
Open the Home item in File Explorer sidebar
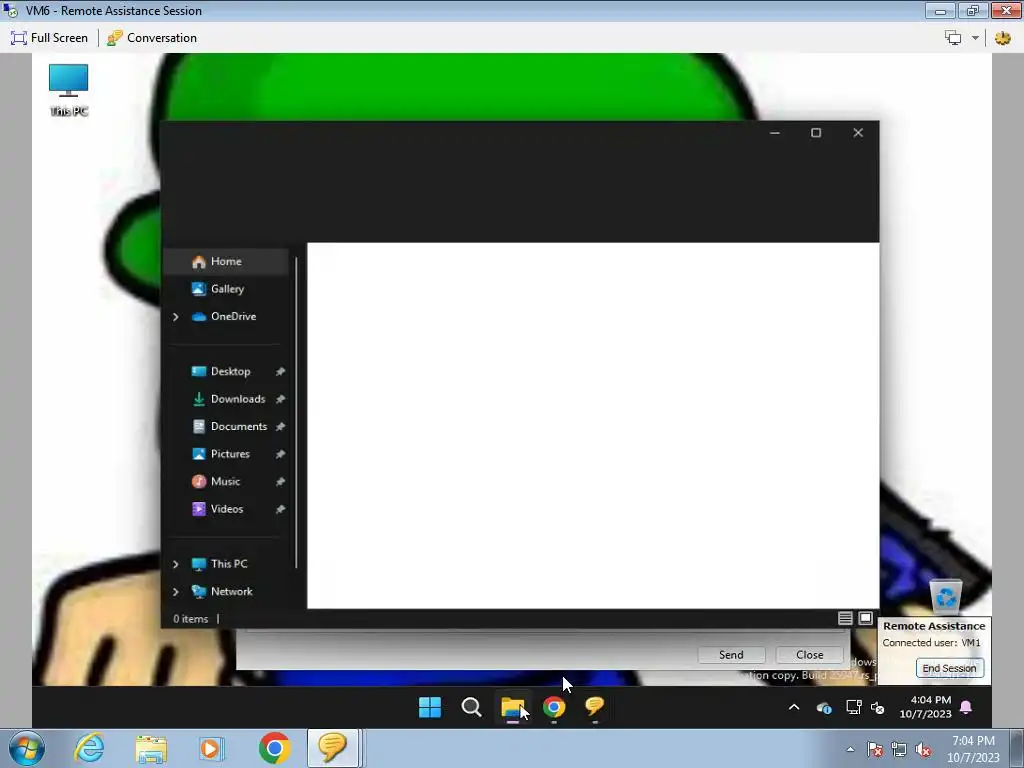[x=225, y=261]
